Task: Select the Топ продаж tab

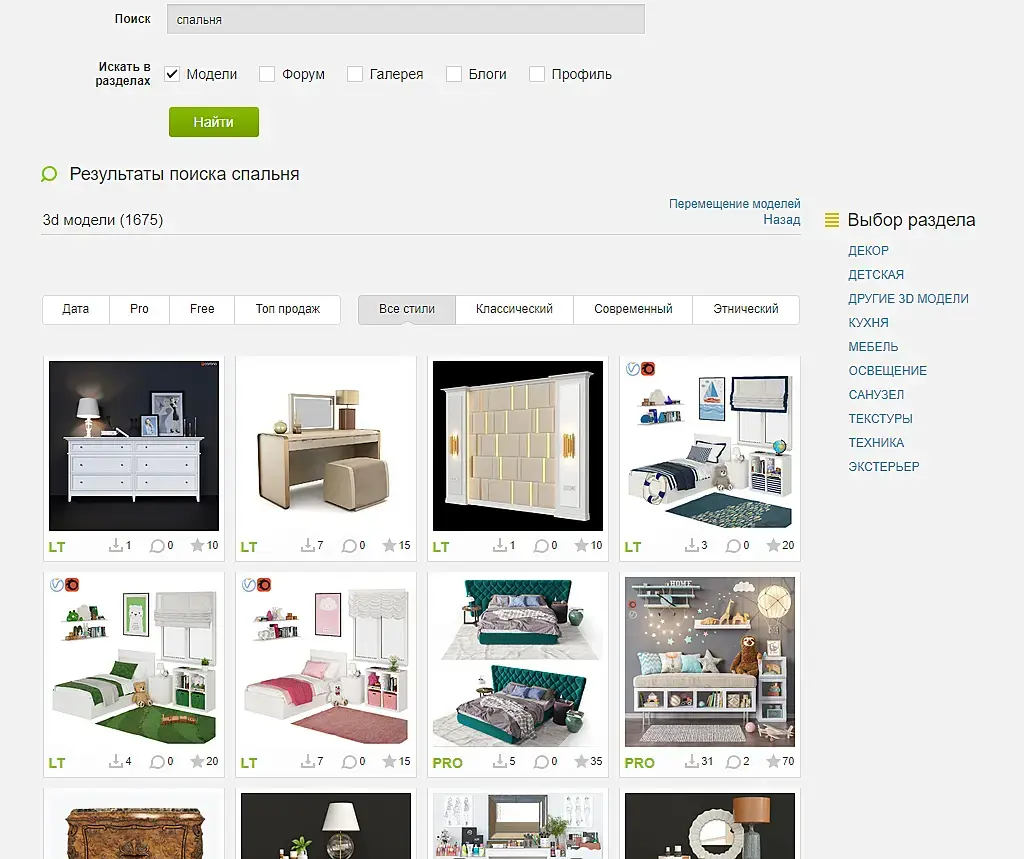Action: pos(287,309)
